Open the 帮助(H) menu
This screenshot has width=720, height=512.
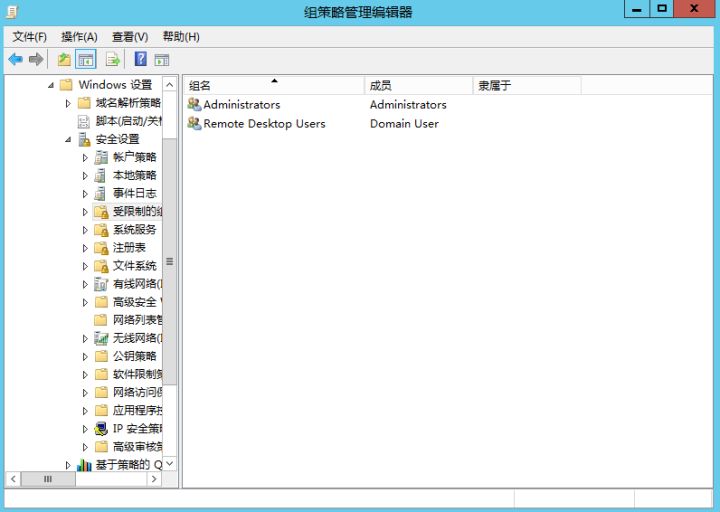point(181,37)
